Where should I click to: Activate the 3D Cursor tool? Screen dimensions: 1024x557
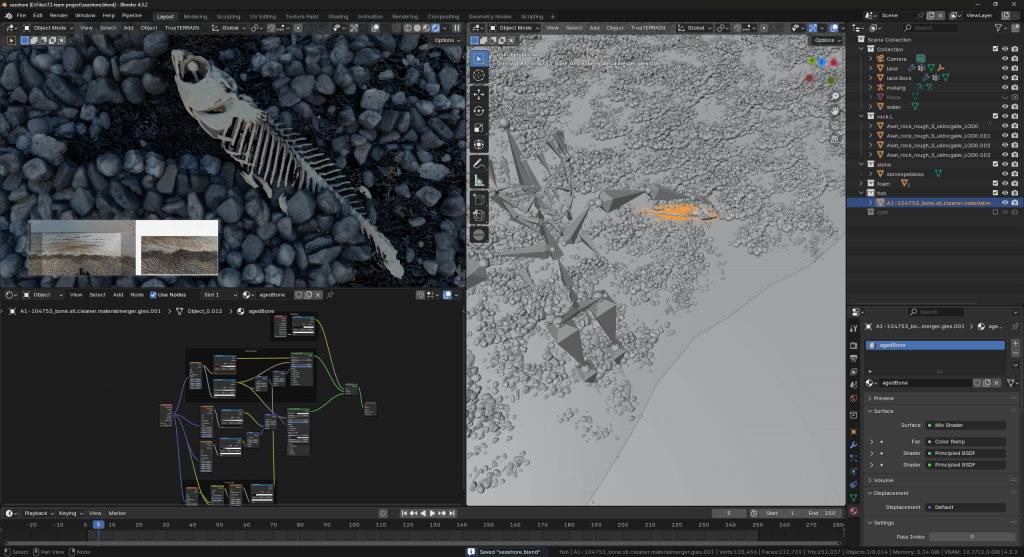coord(478,75)
